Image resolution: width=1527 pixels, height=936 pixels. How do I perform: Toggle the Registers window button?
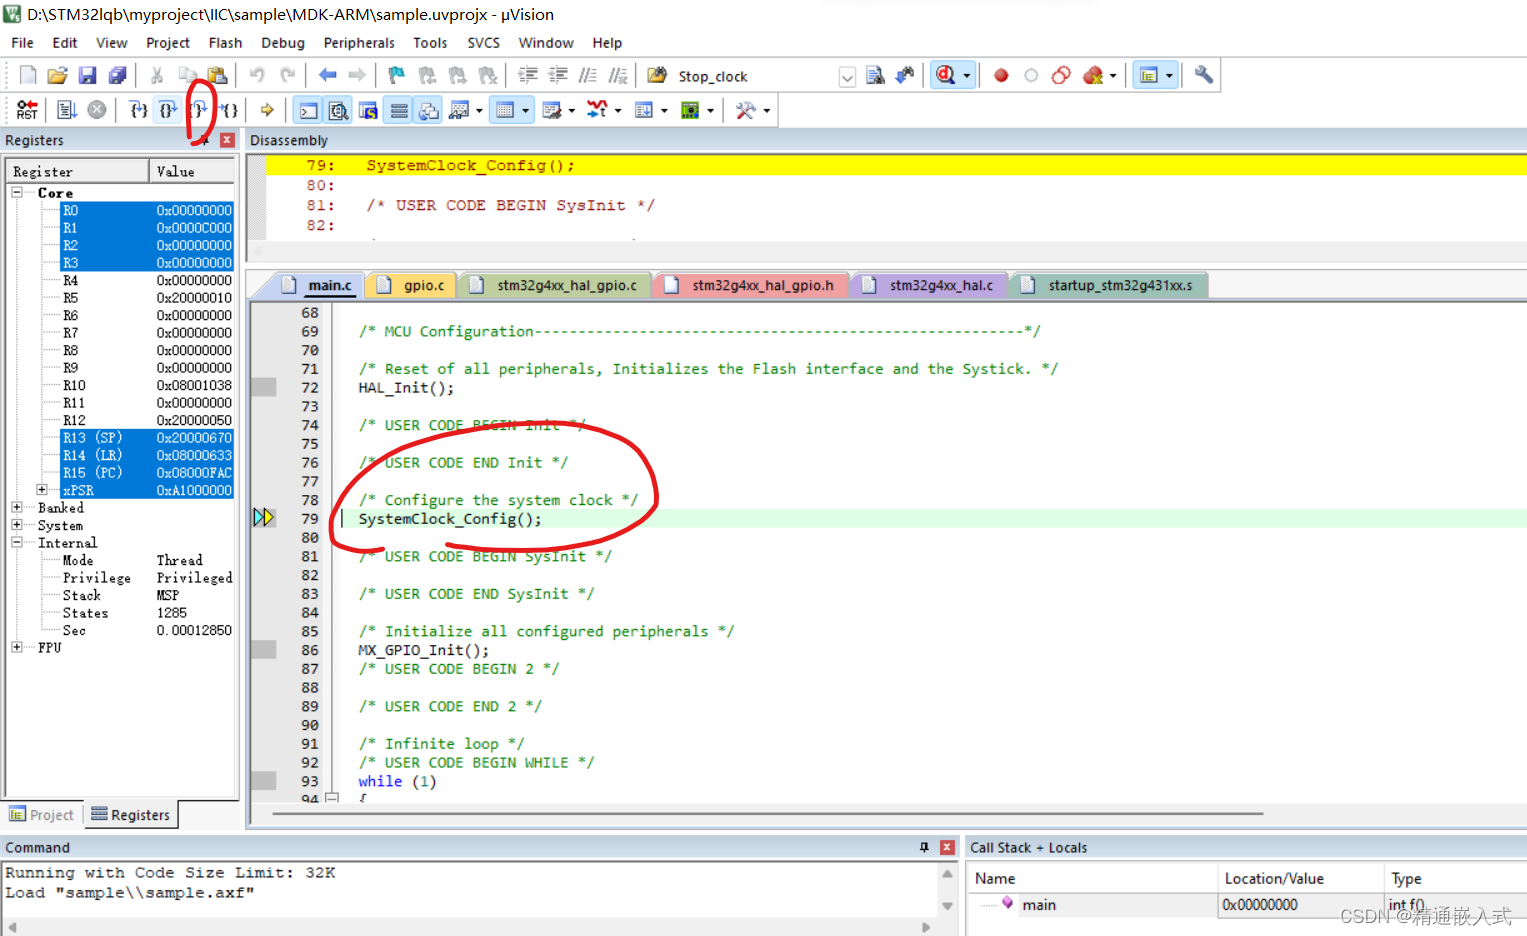tap(399, 110)
